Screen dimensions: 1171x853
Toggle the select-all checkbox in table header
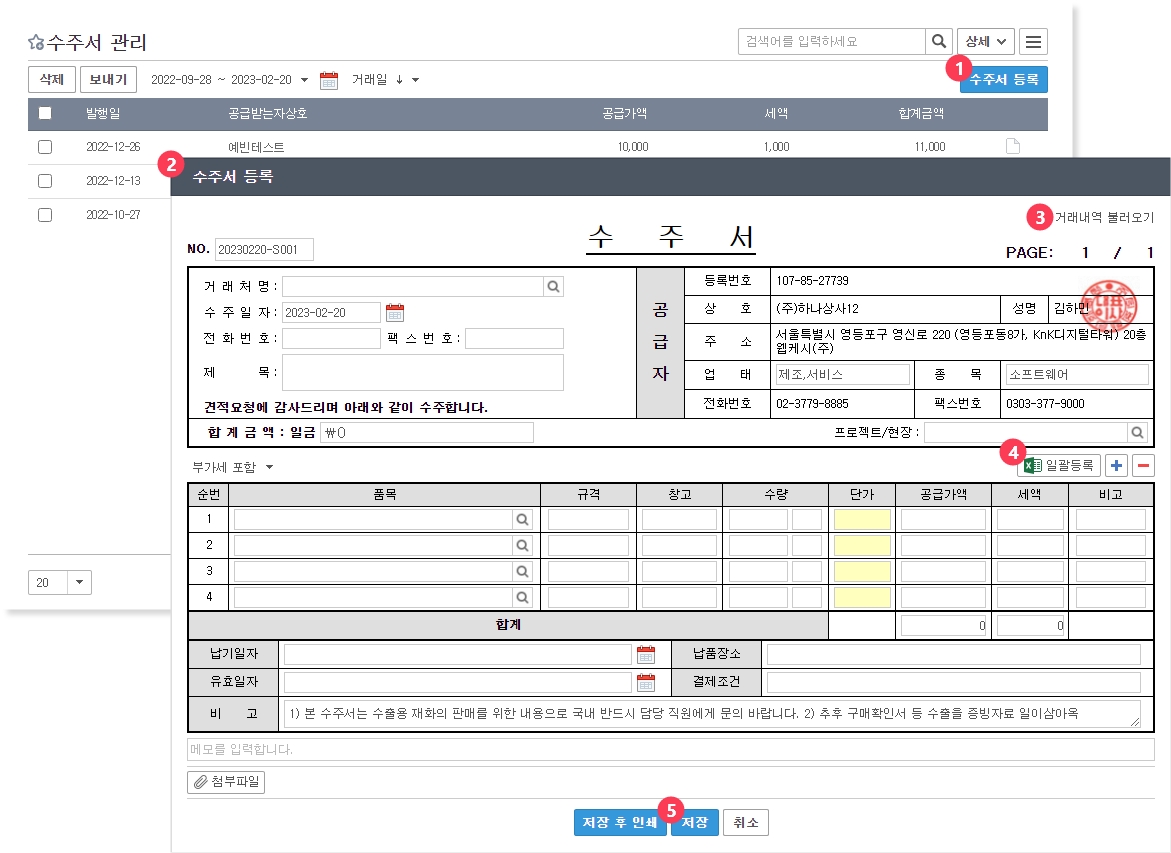45,113
